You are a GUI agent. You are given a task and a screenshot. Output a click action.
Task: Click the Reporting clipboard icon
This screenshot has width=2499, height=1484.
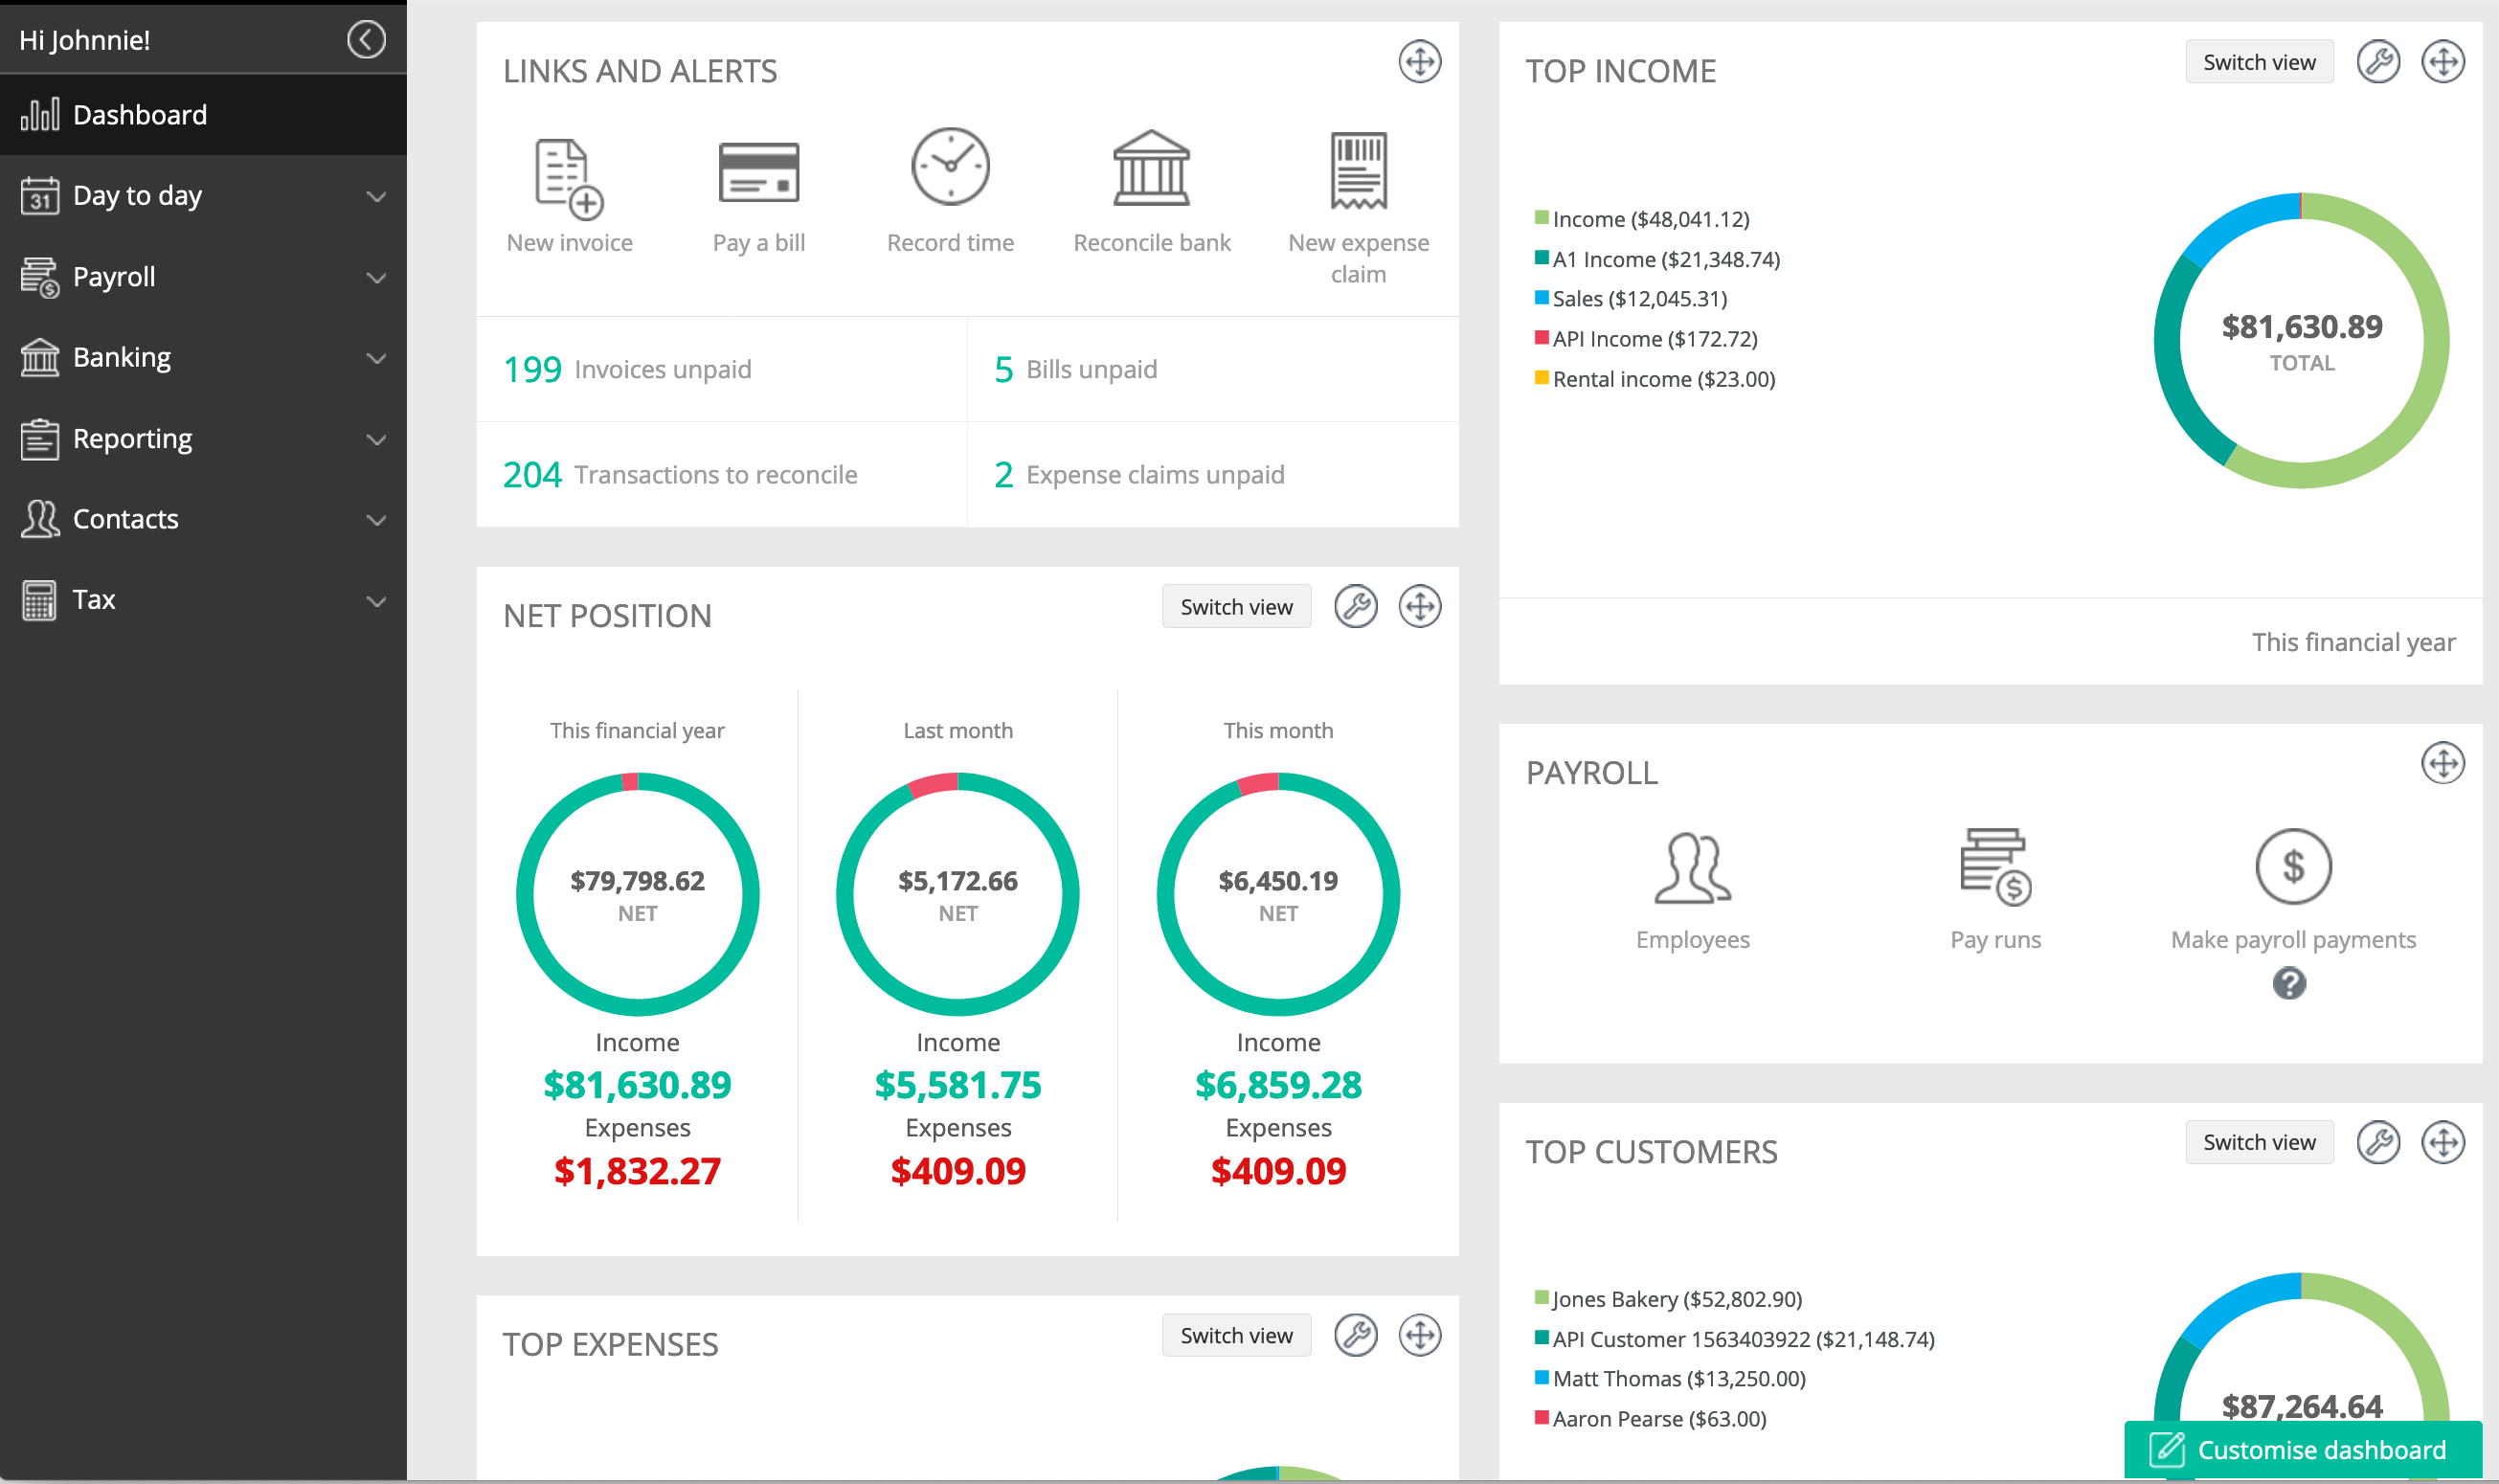pyautogui.click(x=40, y=439)
